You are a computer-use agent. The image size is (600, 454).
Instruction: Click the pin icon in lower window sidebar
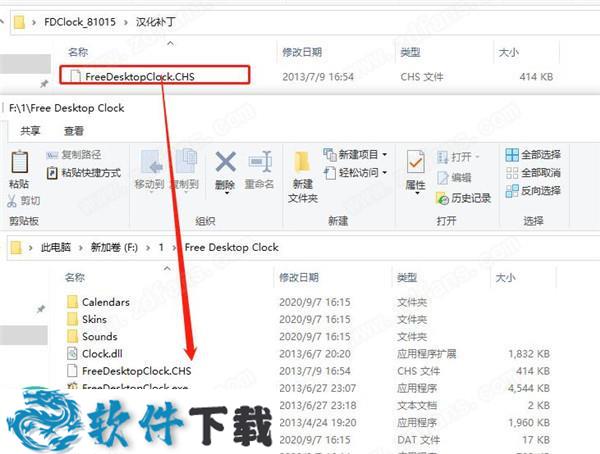(41, 309)
